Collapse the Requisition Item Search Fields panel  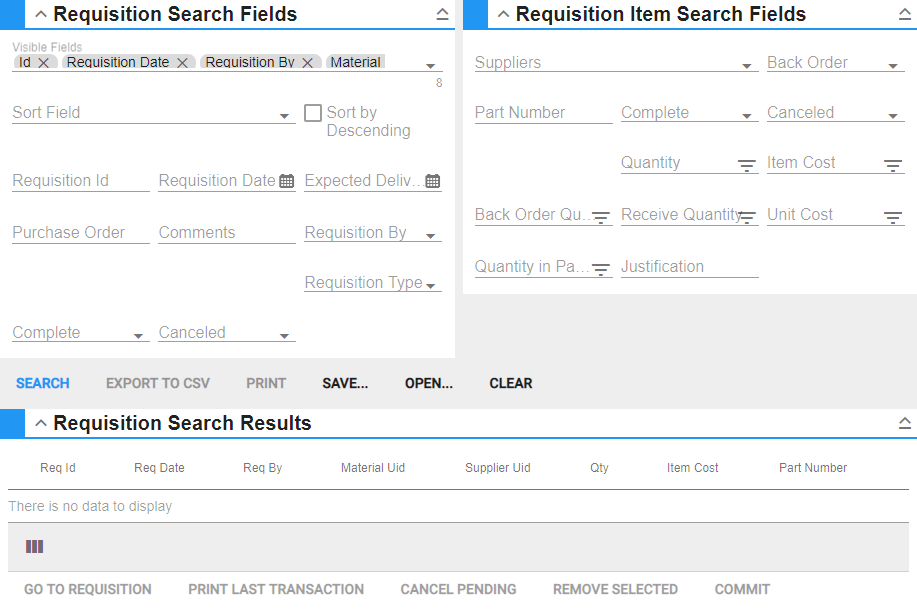coord(503,14)
